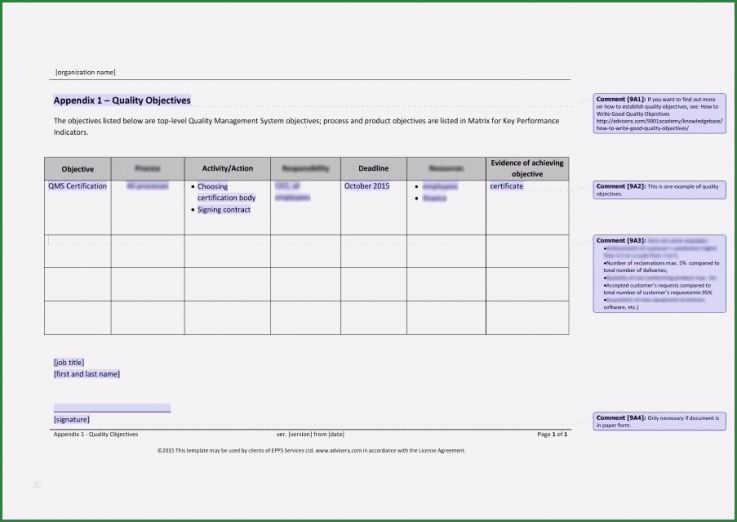Select the October 2015 deadline cell
Screen dimensions: 737x522
(x=367, y=187)
